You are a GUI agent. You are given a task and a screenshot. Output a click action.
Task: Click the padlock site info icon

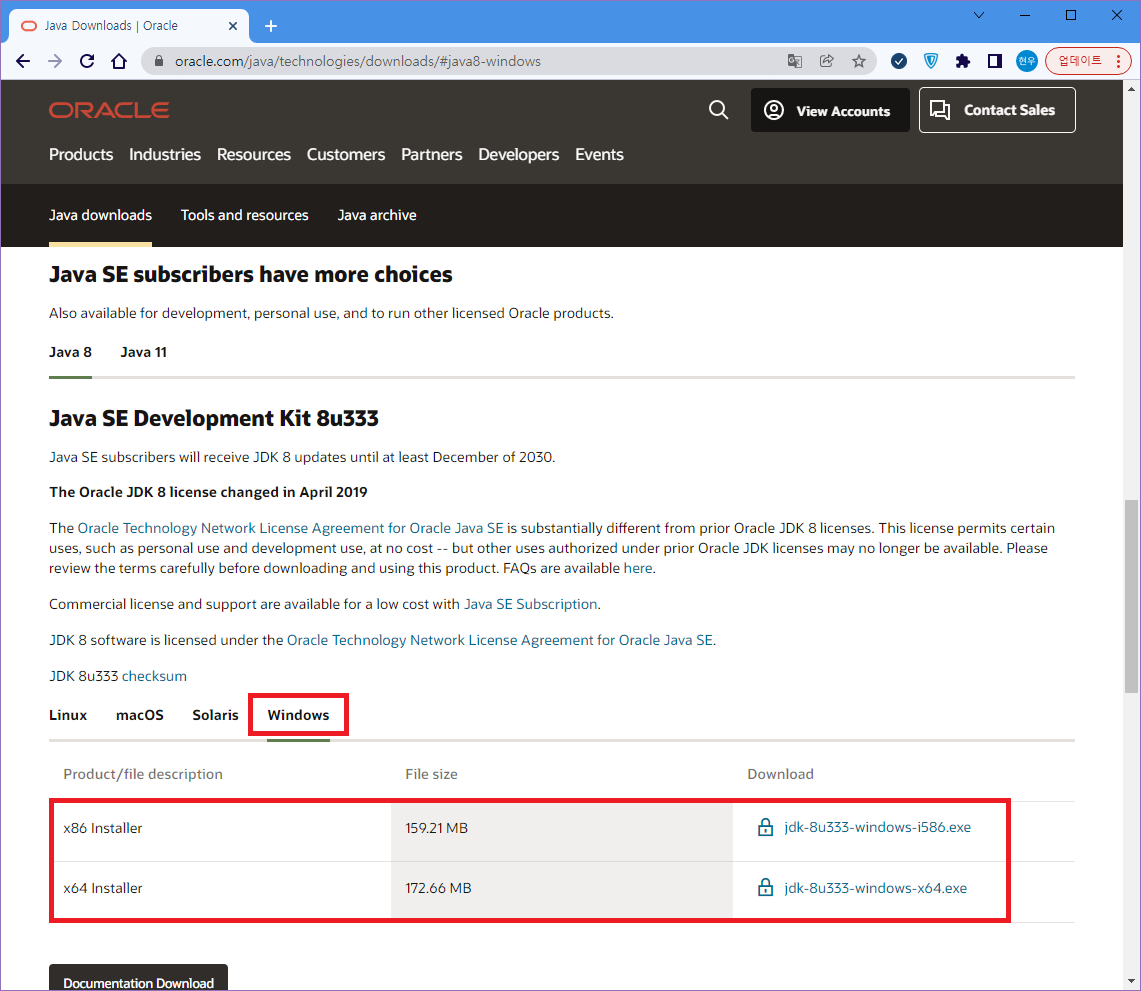(x=158, y=61)
